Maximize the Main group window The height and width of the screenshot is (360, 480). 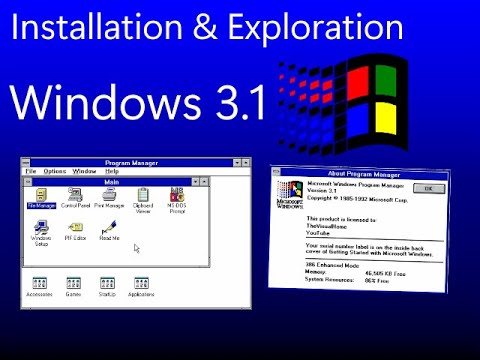click(x=204, y=182)
